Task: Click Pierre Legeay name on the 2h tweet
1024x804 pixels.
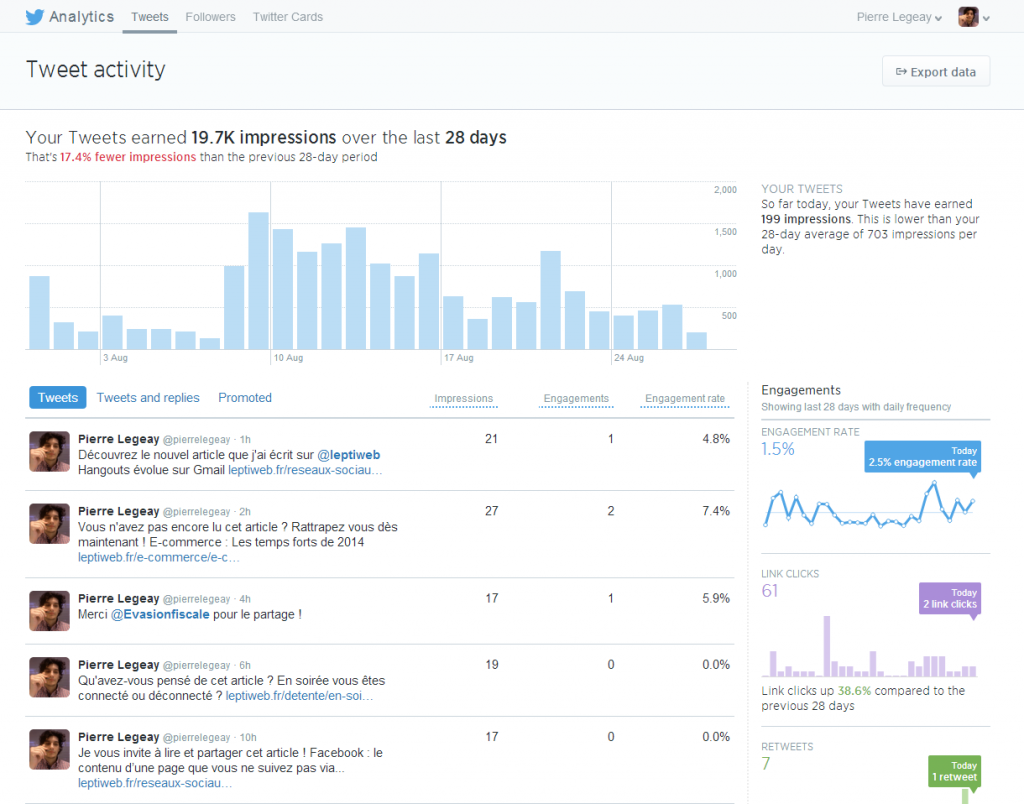Action: 119,511
